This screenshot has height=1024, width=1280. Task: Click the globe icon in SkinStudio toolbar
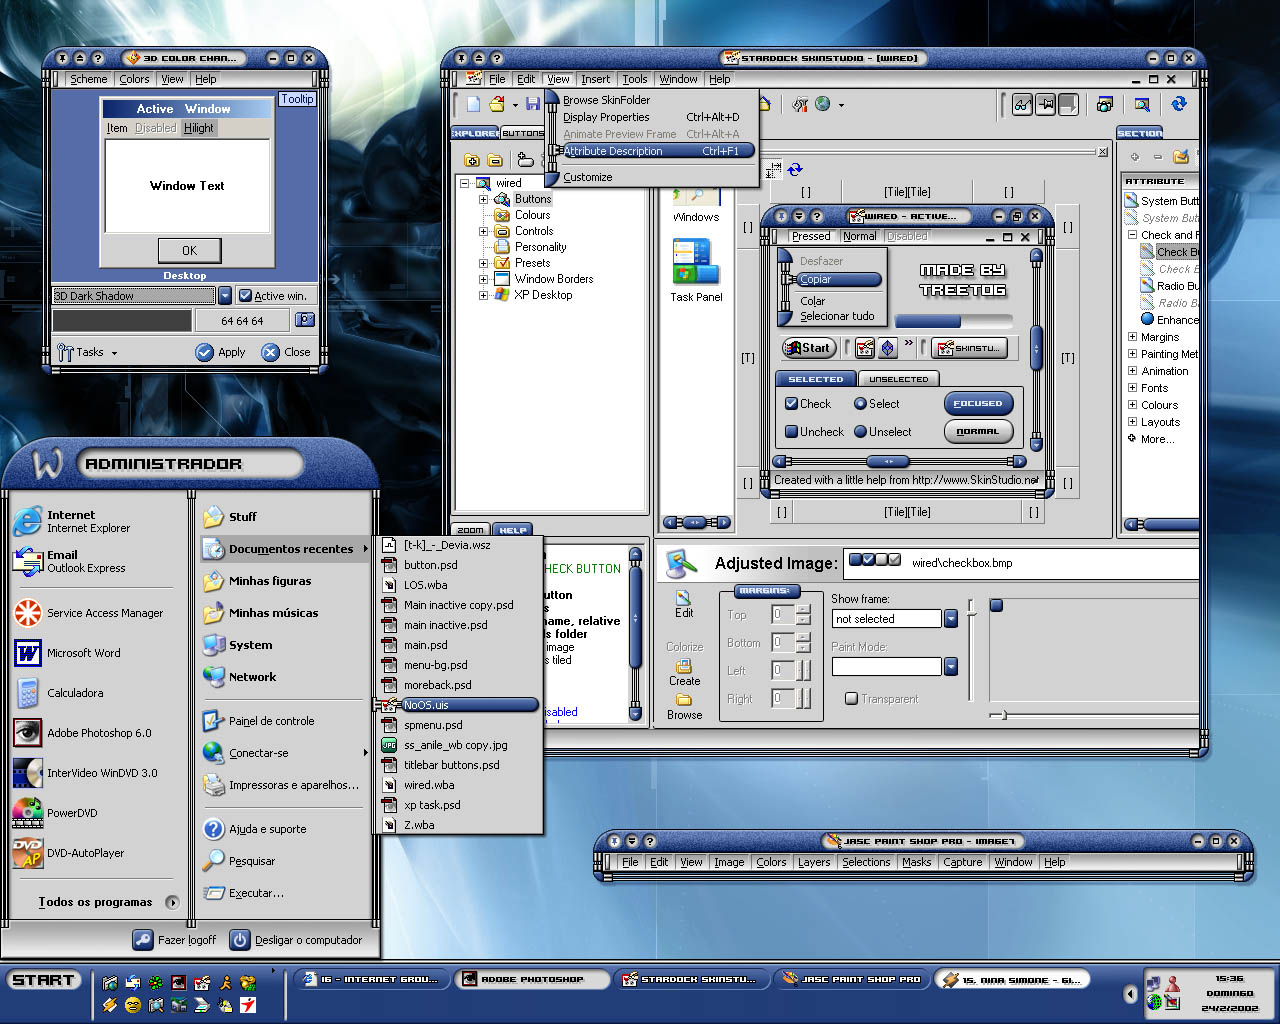[x=823, y=104]
